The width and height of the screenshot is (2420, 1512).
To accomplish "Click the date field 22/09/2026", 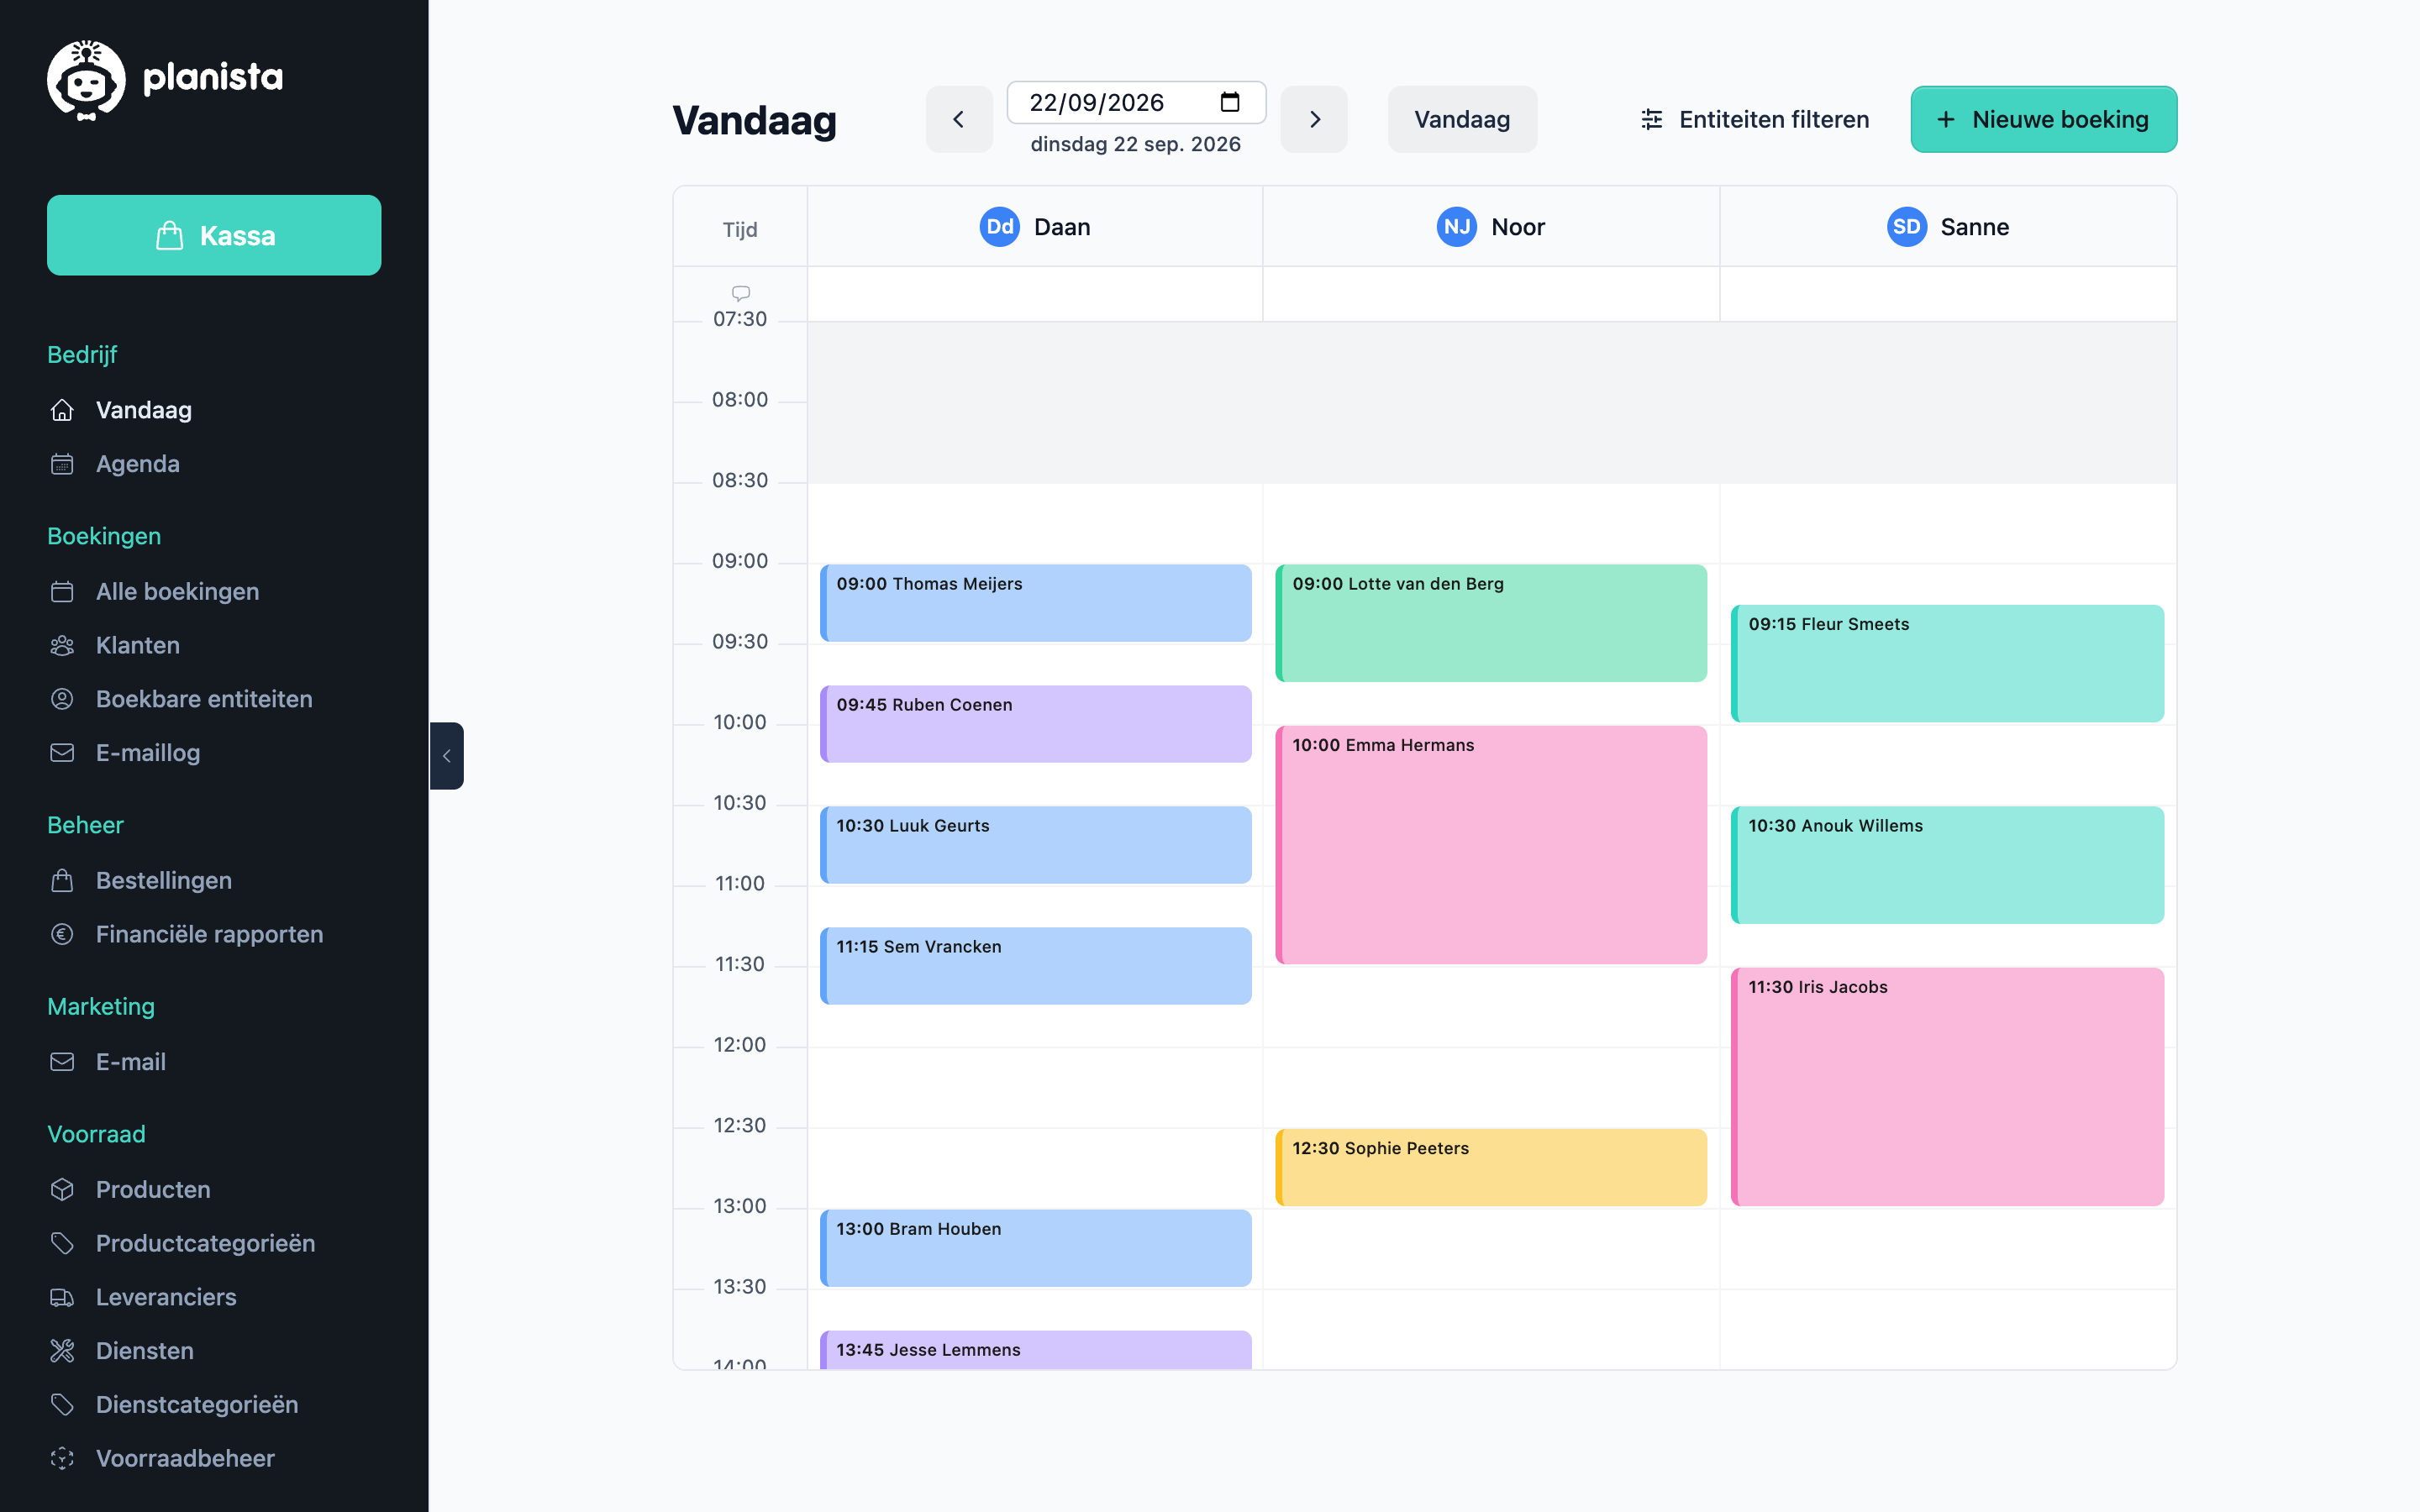I will coord(1136,102).
